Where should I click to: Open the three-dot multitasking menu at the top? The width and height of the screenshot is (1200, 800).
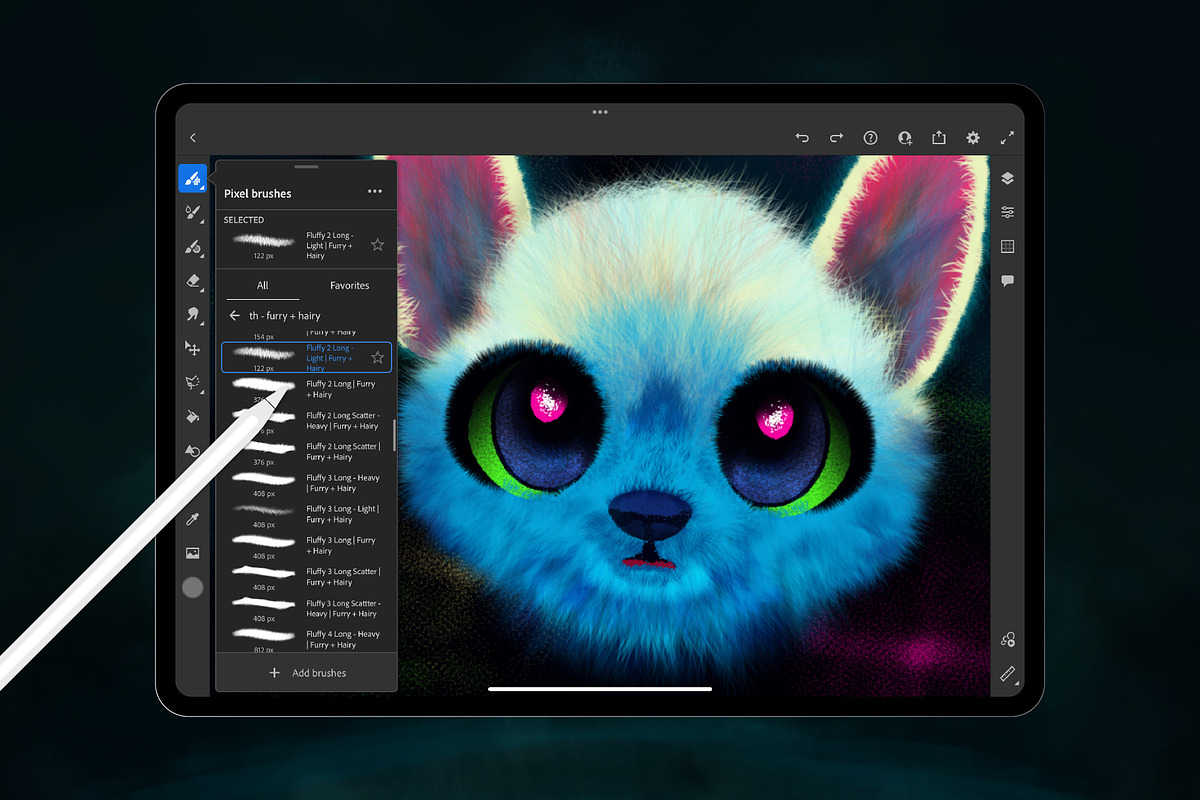(x=600, y=112)
